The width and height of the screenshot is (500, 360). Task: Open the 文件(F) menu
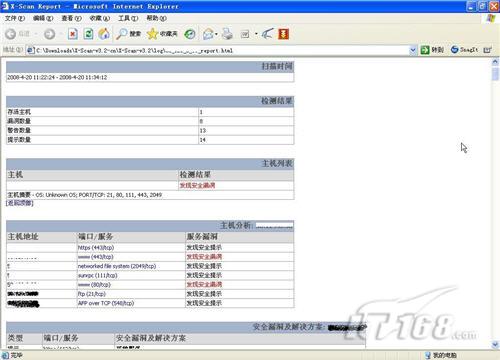click(15, 18)
